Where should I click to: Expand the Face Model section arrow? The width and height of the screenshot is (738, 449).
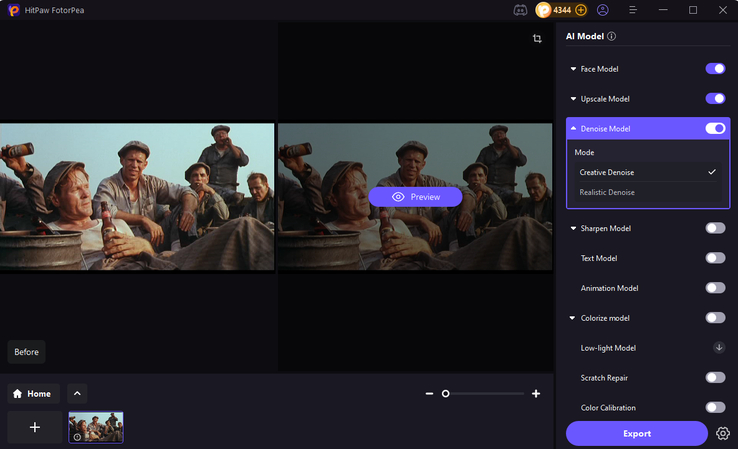[x=573, y=69]
